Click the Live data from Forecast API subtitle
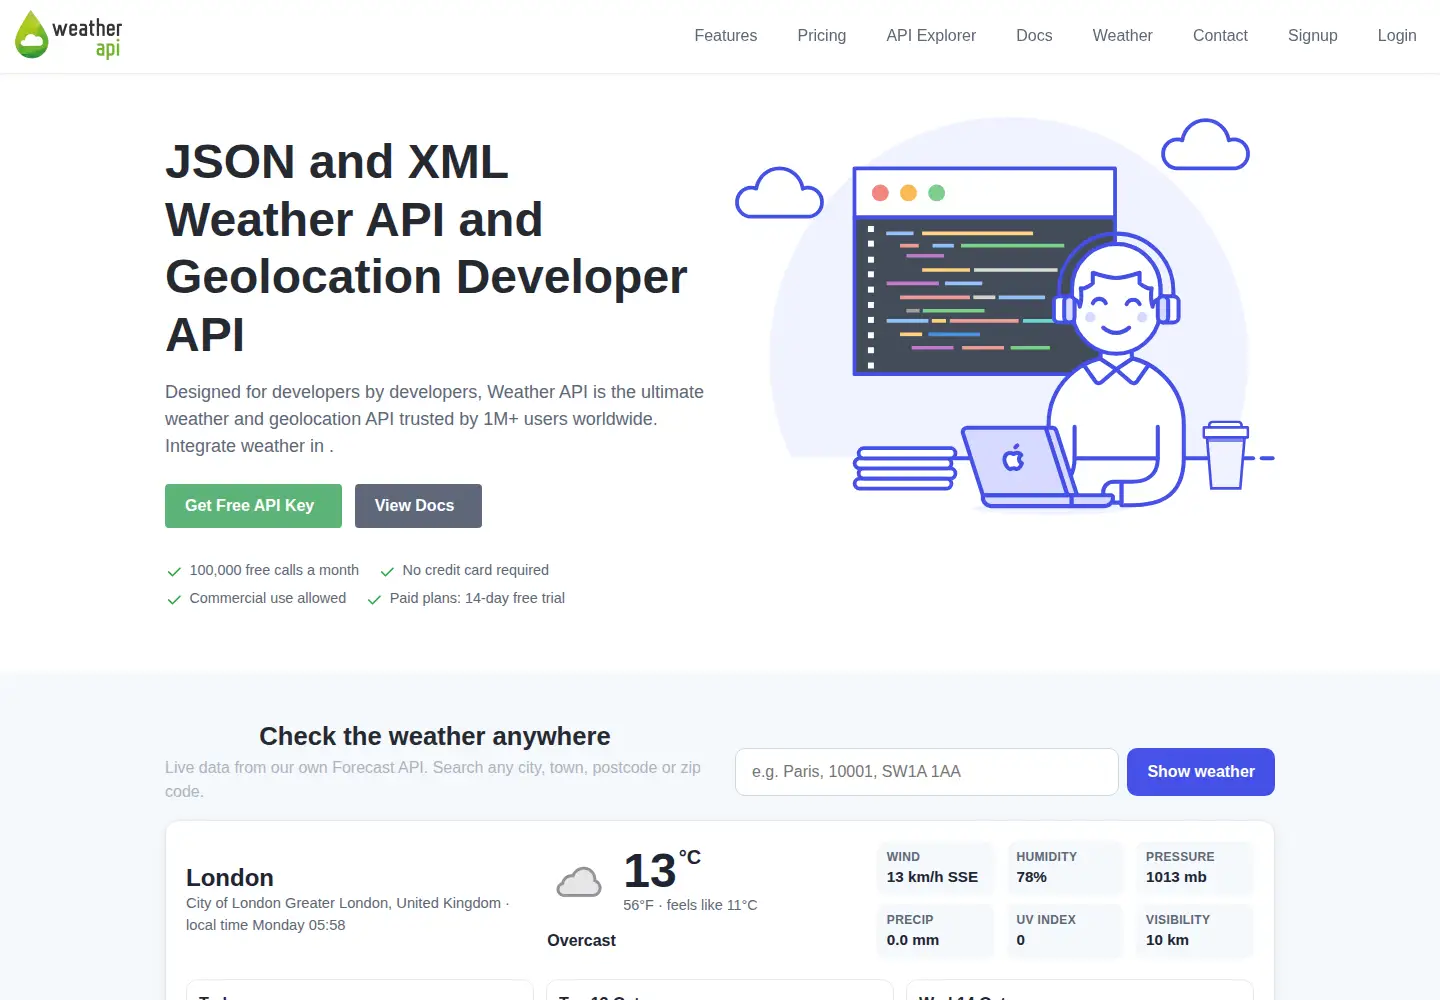This screenshot has height=1000, width=1440. pyautogui.click(x=435, y=780)
